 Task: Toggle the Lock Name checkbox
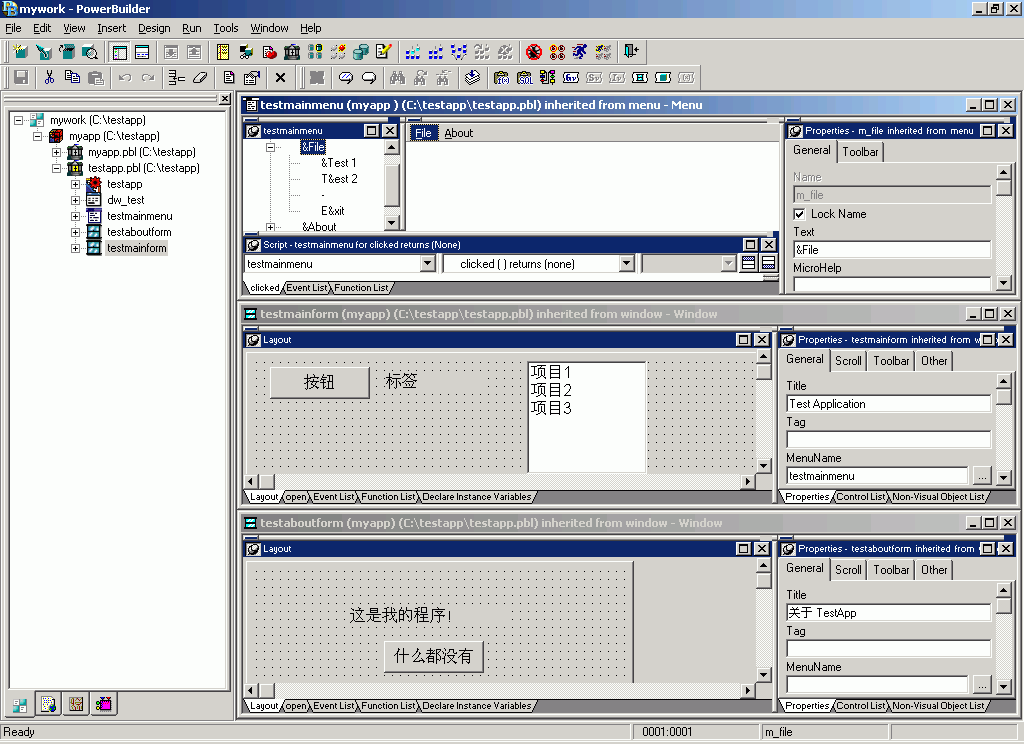pos(799,214)
